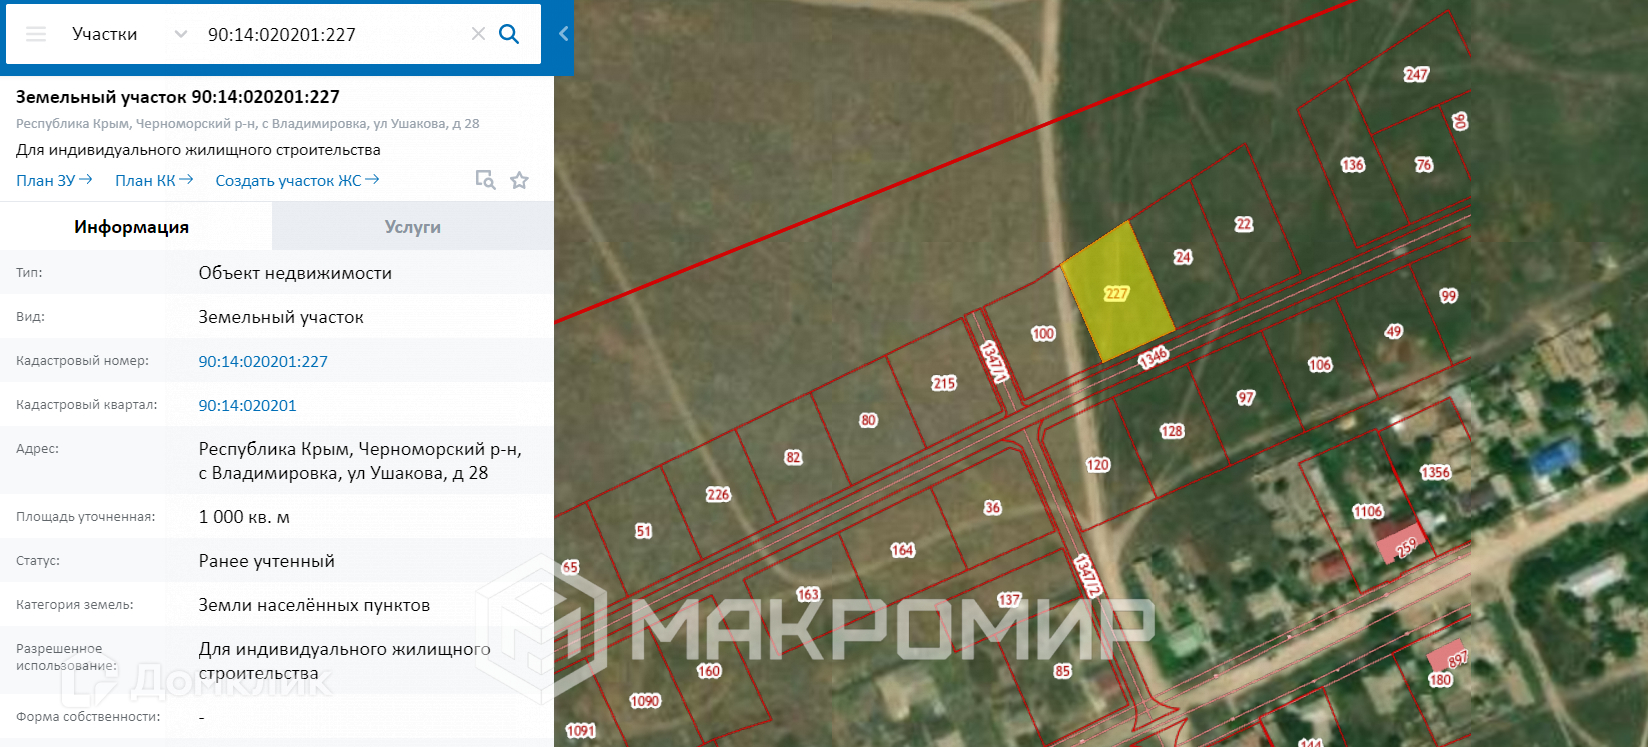Click the status value Ранее учтенный
This screenshot has width=1648, height=747.
(267, 561)
